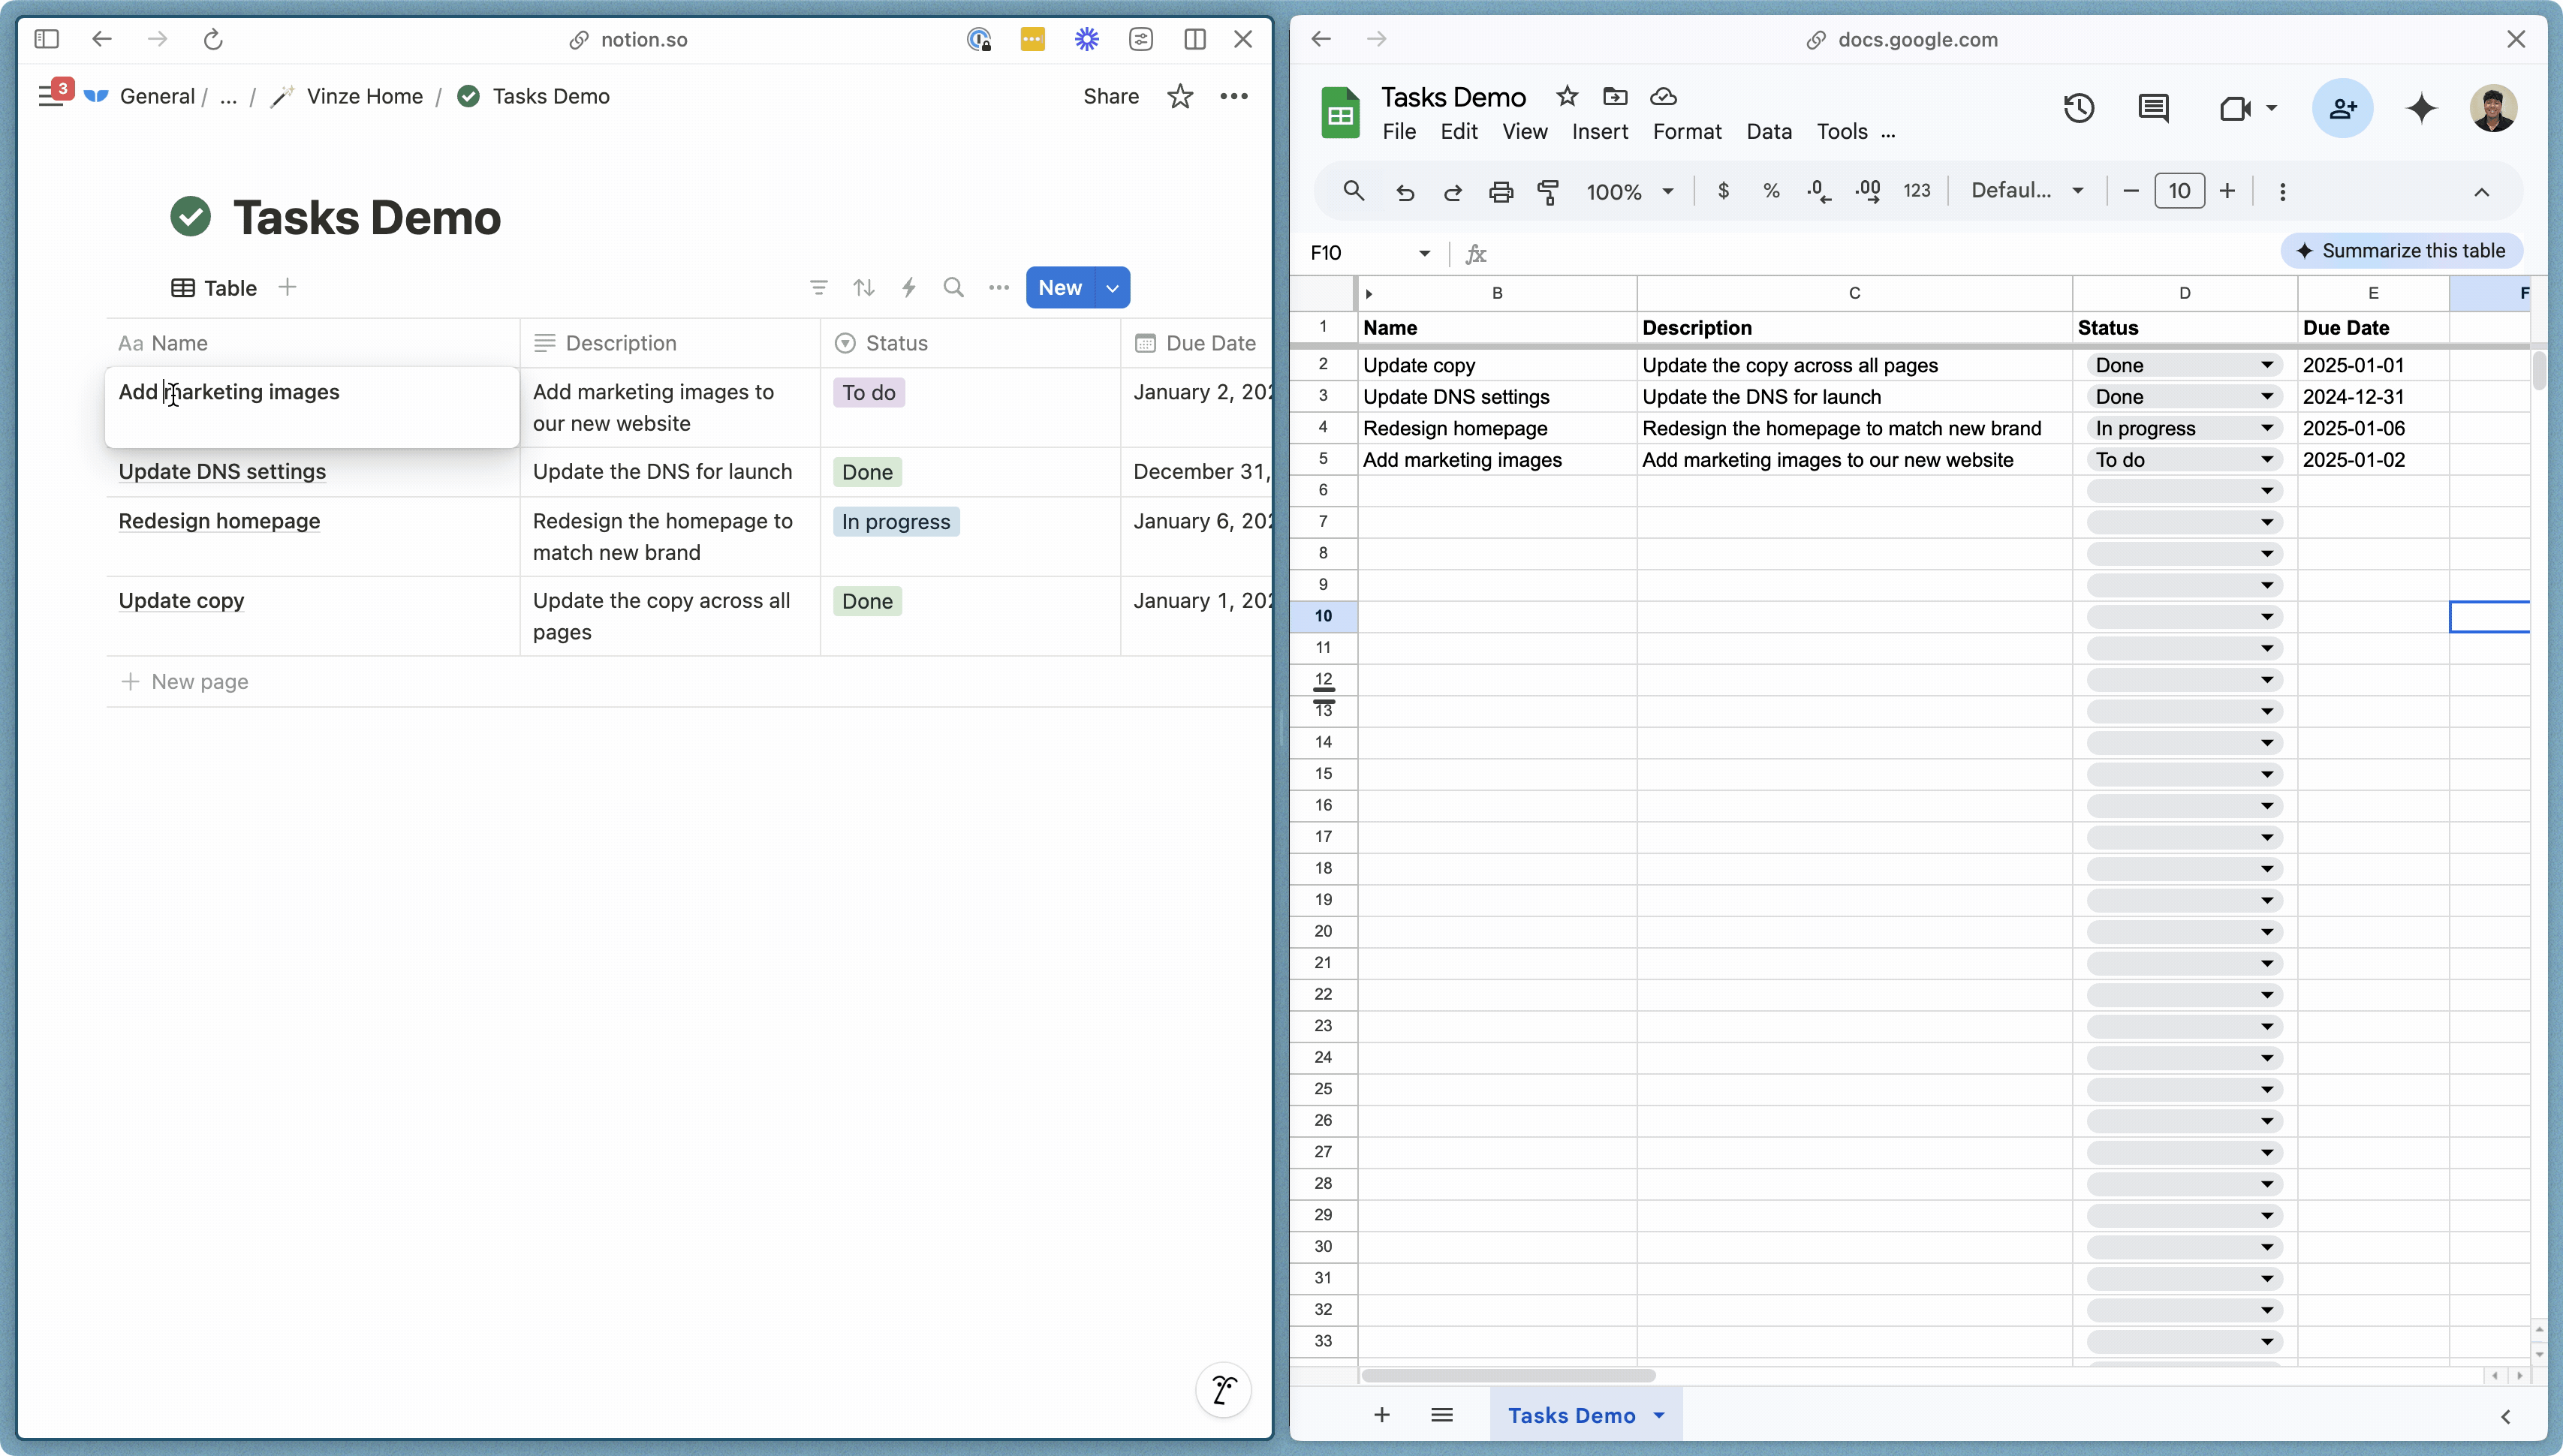2563x1456 pixels.
Task: Click the Notion filter icon
Action: (818, 288)
